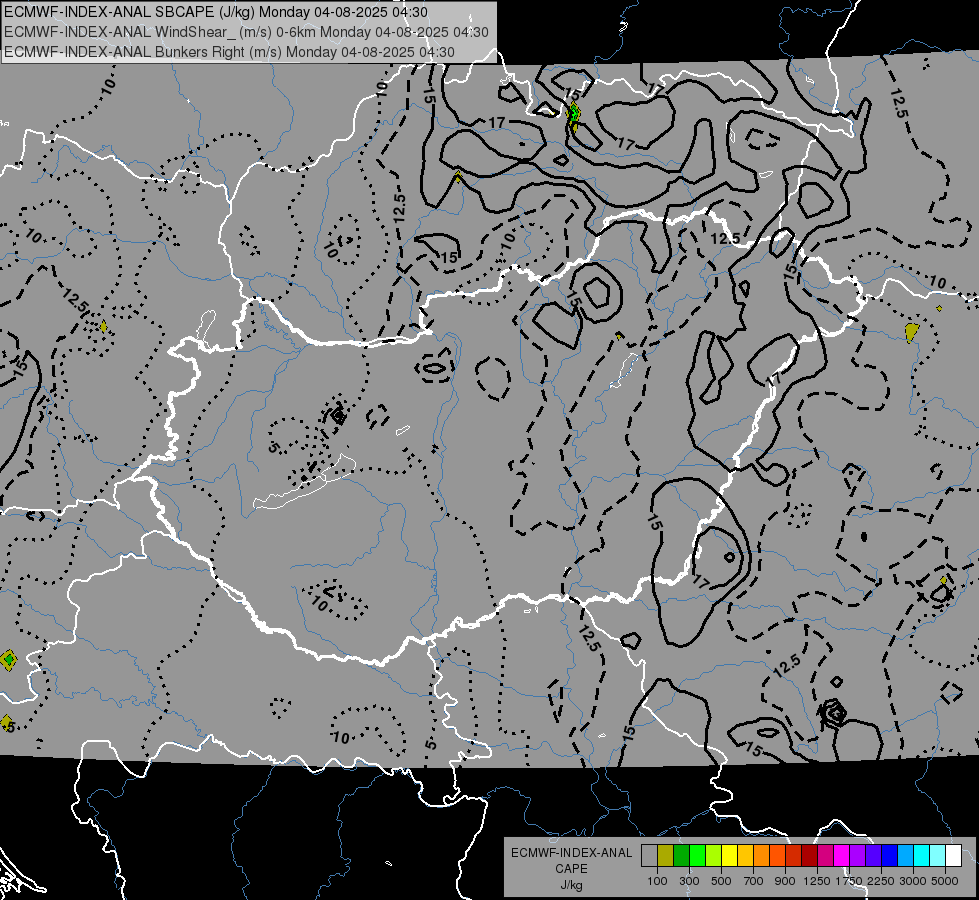Click the WindShear 0-6km title line
This screenshot has width=979, height=900.
click(x=246, y=32)
